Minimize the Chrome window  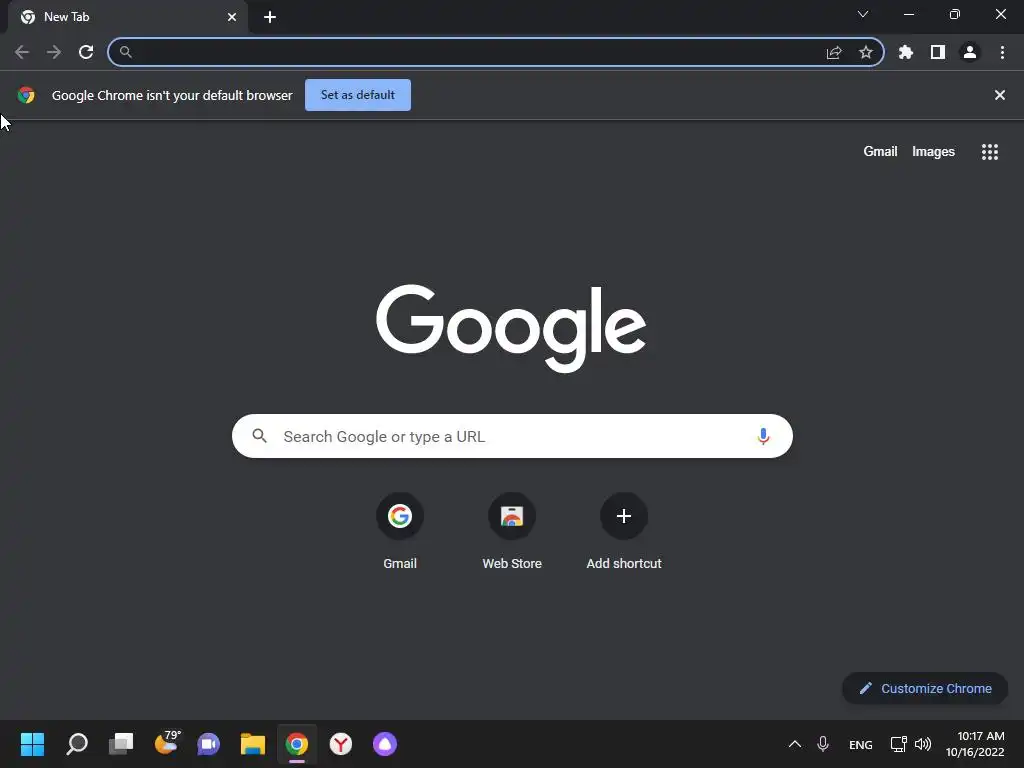[908, 14]
